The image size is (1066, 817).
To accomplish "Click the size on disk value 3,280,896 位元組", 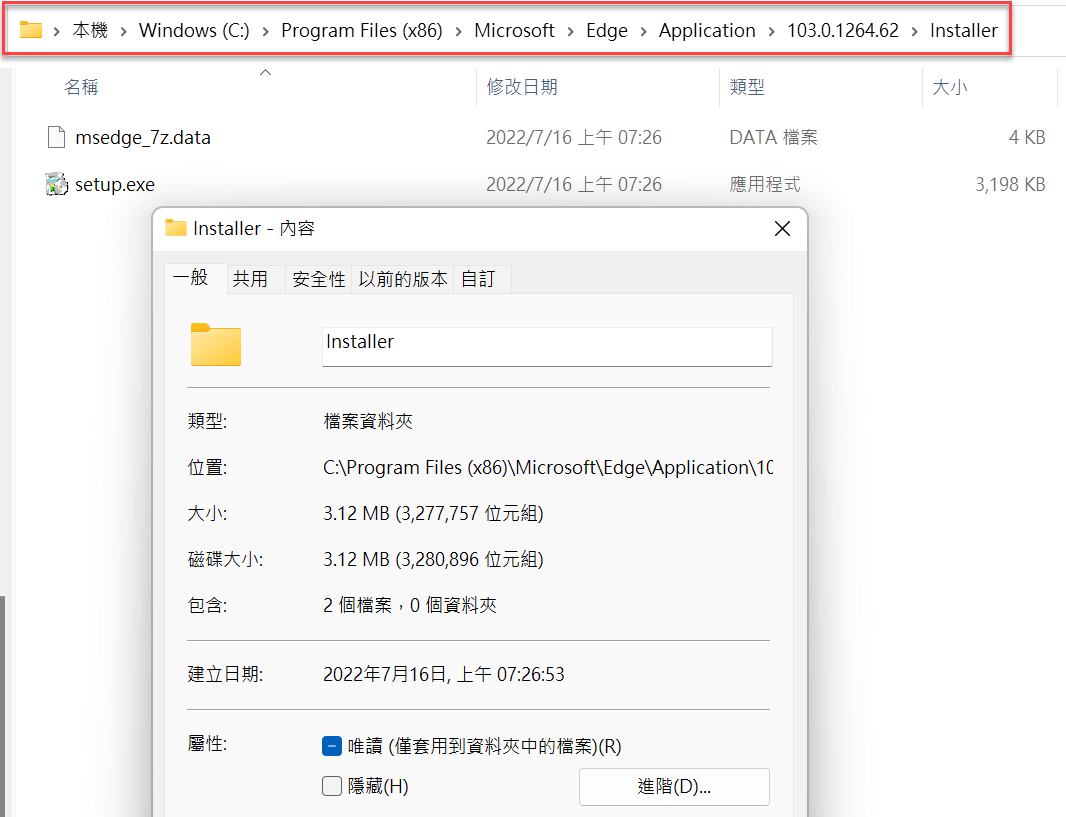I will [x=433, y=559].
